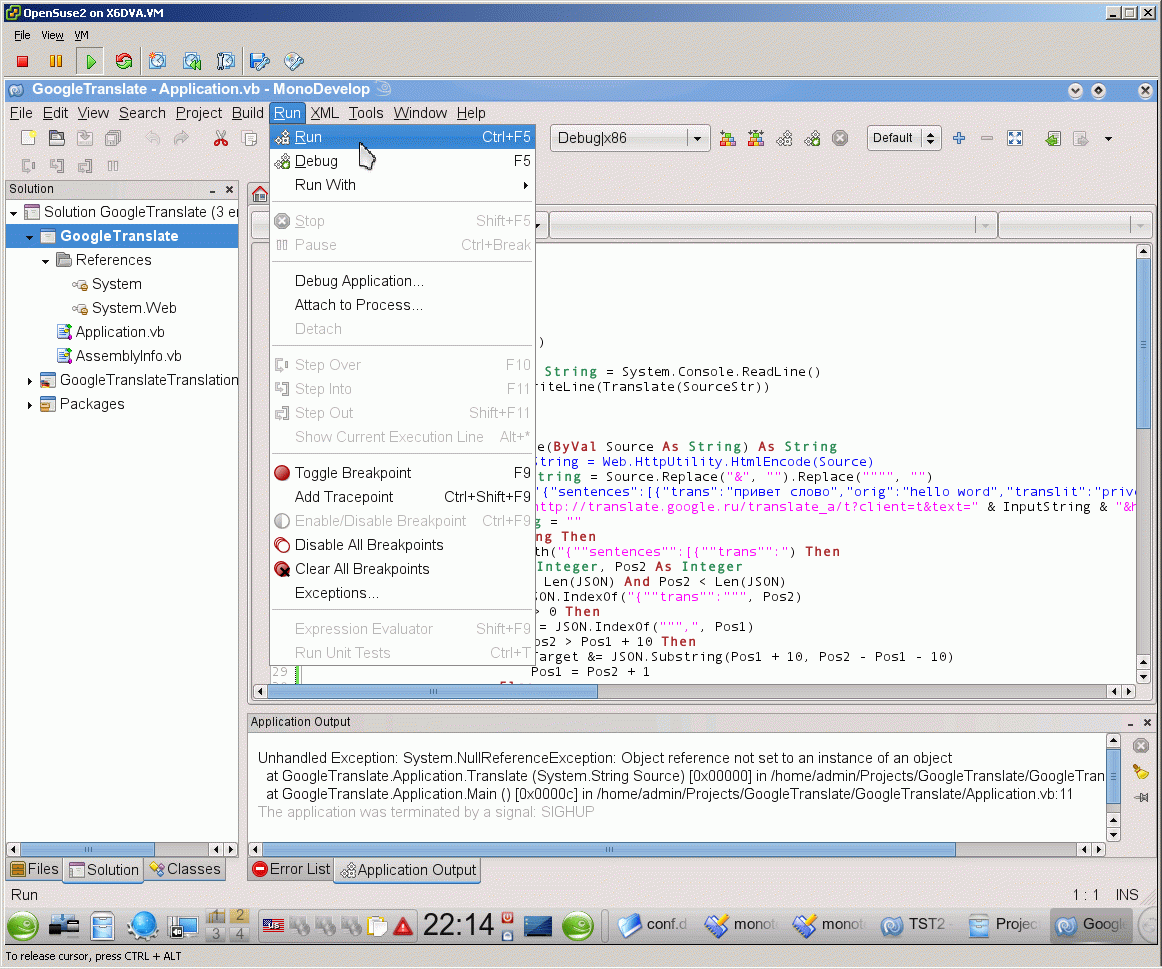Click the editor vertical scrollbar thumb

[1143, 343]
